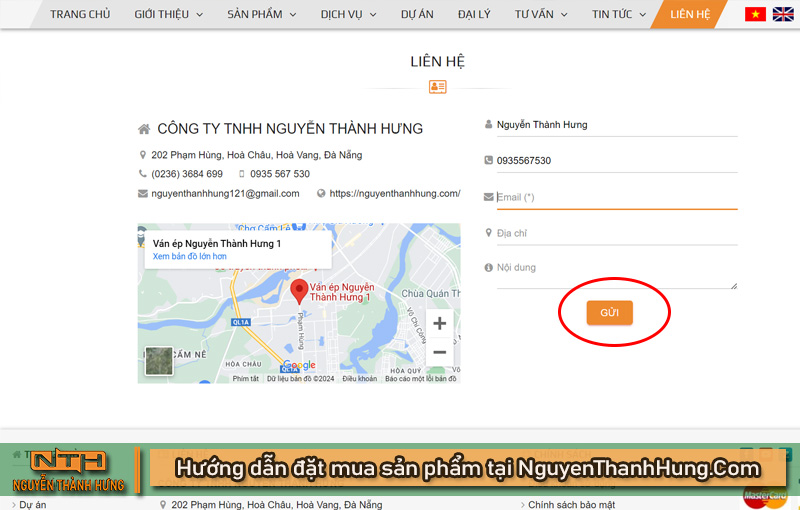Open https://nguyenthanhhung.com/ link
800x510 pixels.
coord(394,193)
